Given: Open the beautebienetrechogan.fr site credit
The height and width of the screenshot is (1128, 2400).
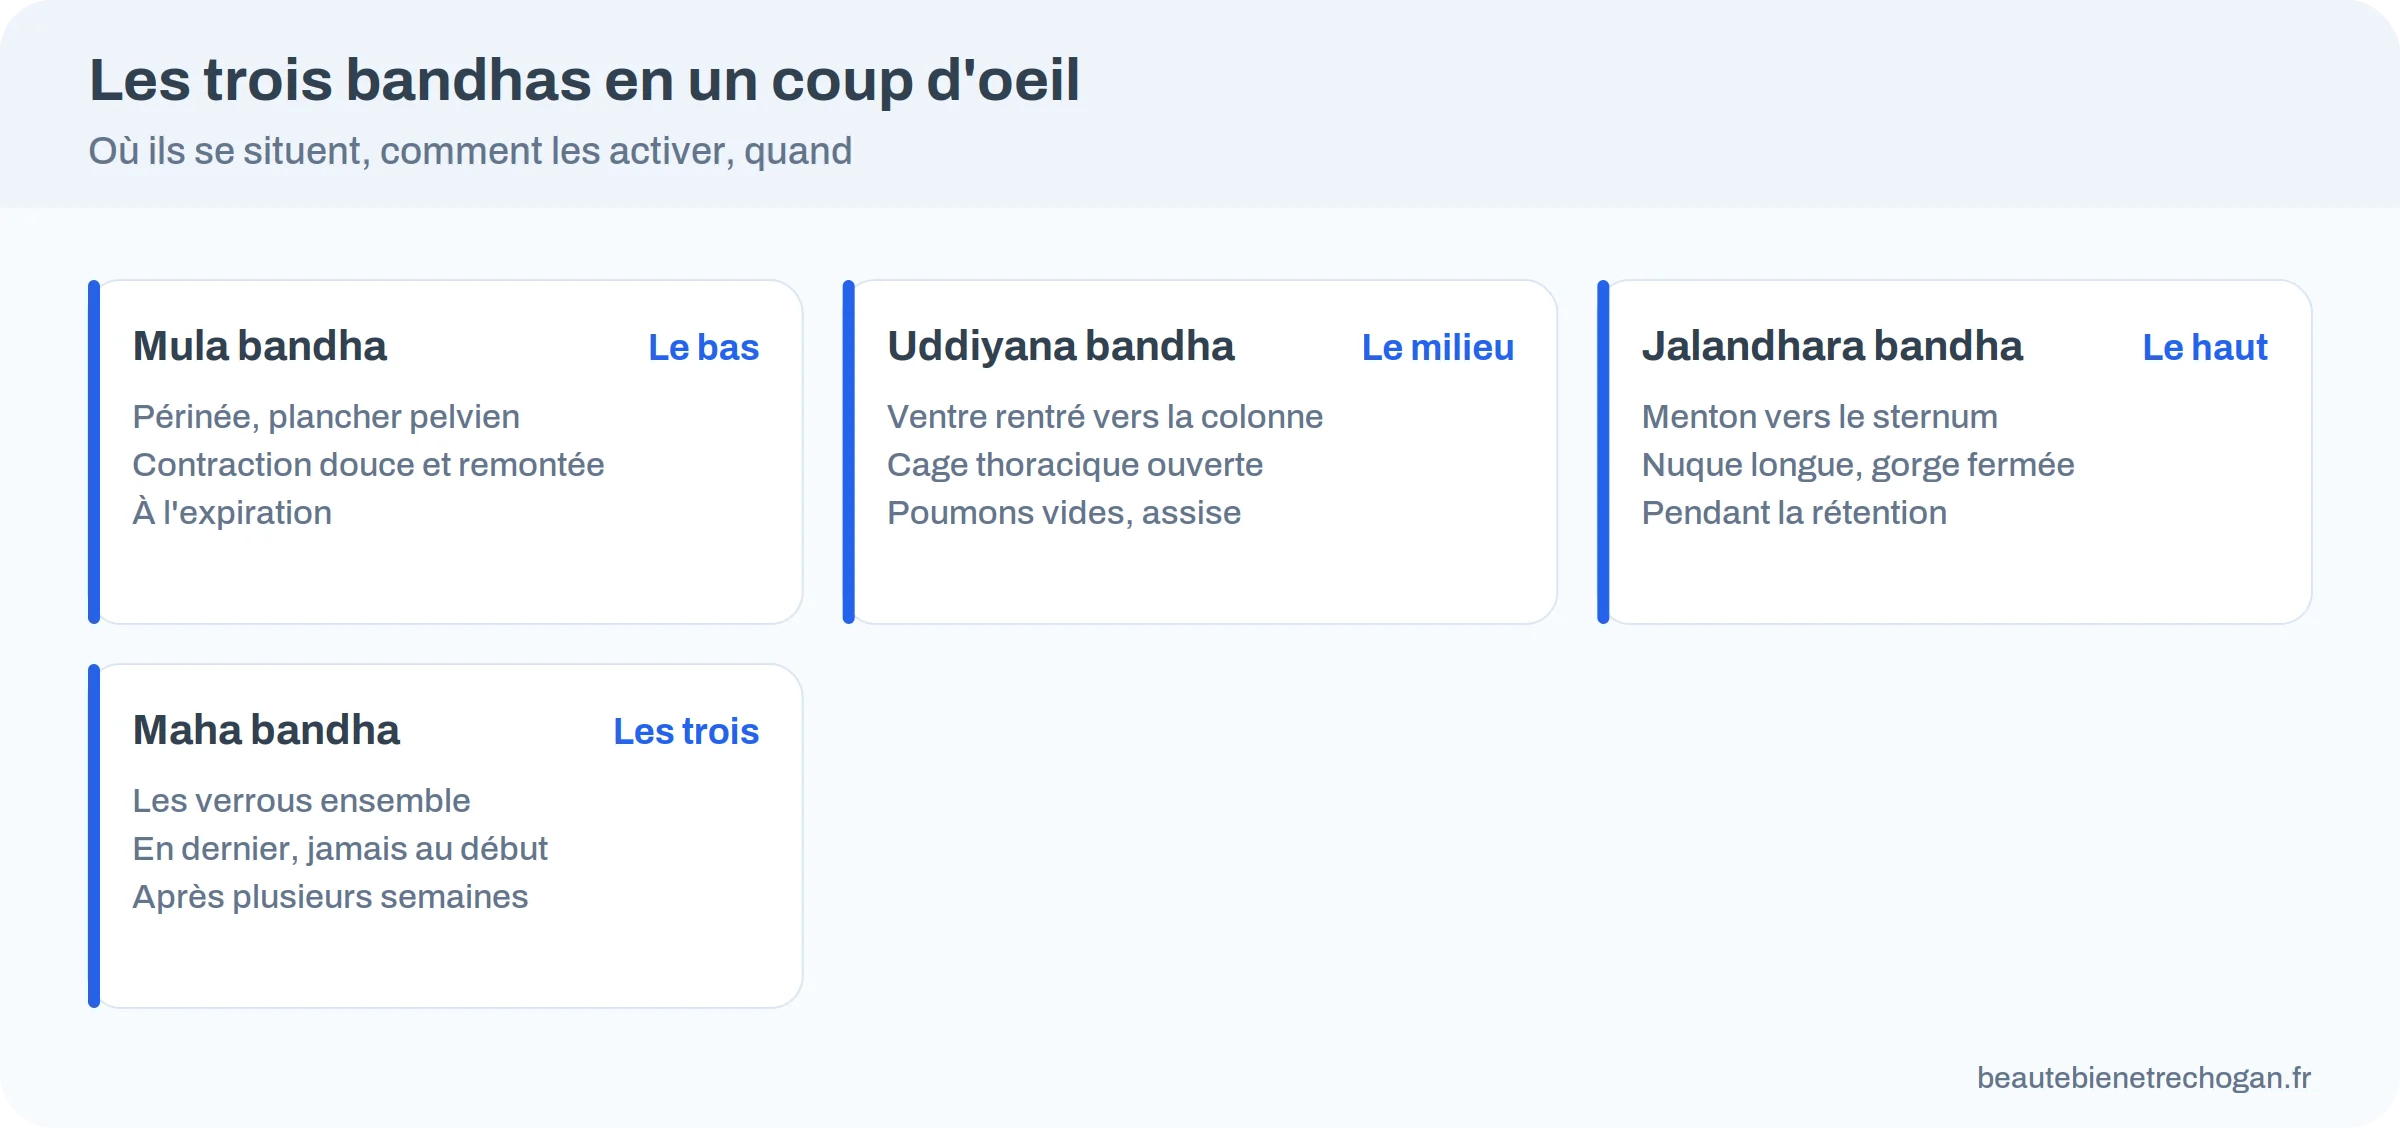Looking at the screenshot, I should click(2144, 1077).
